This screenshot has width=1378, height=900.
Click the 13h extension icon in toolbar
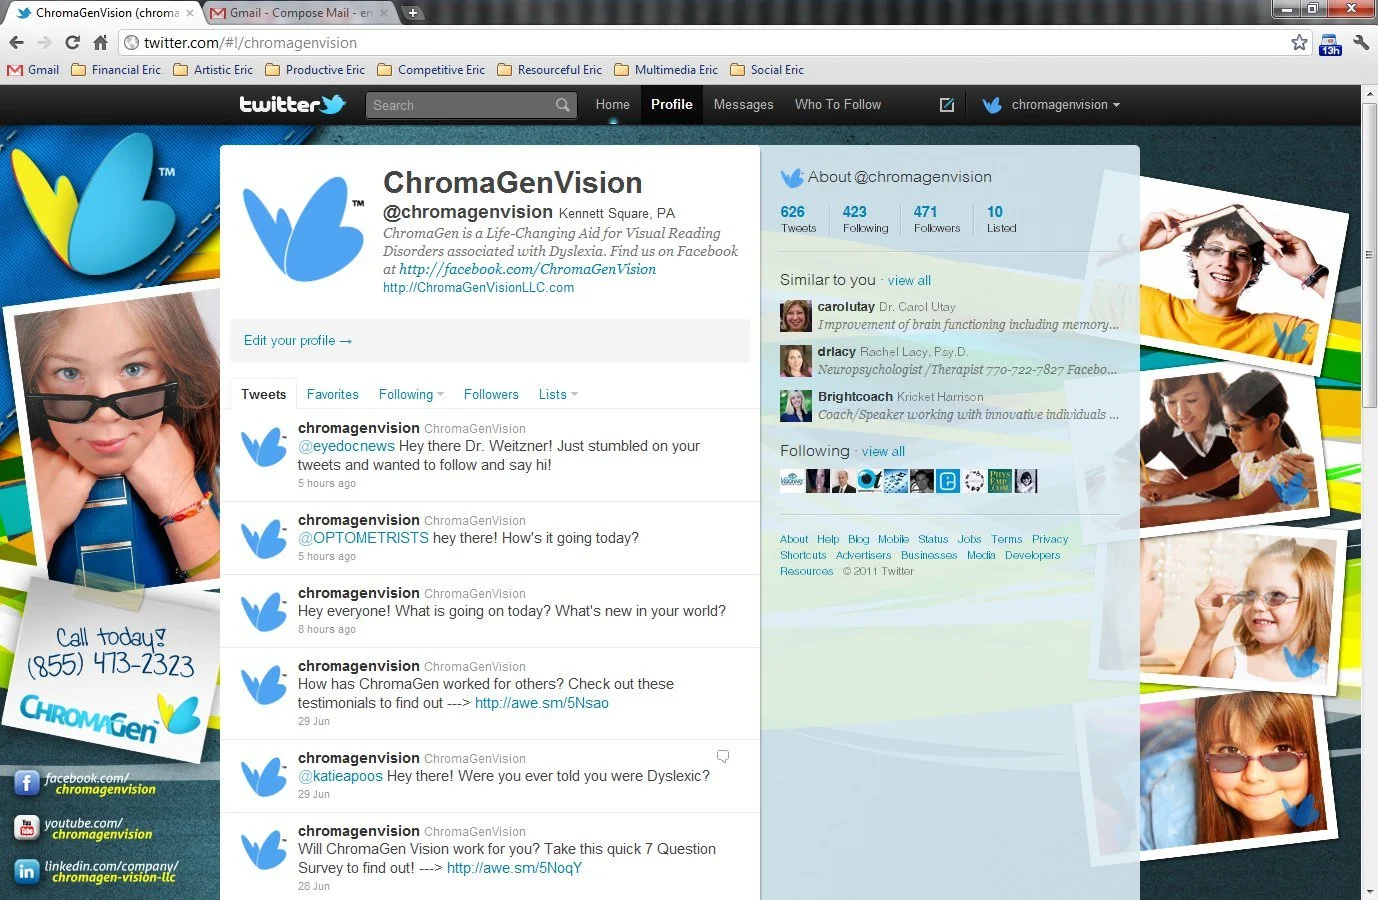1330,43
